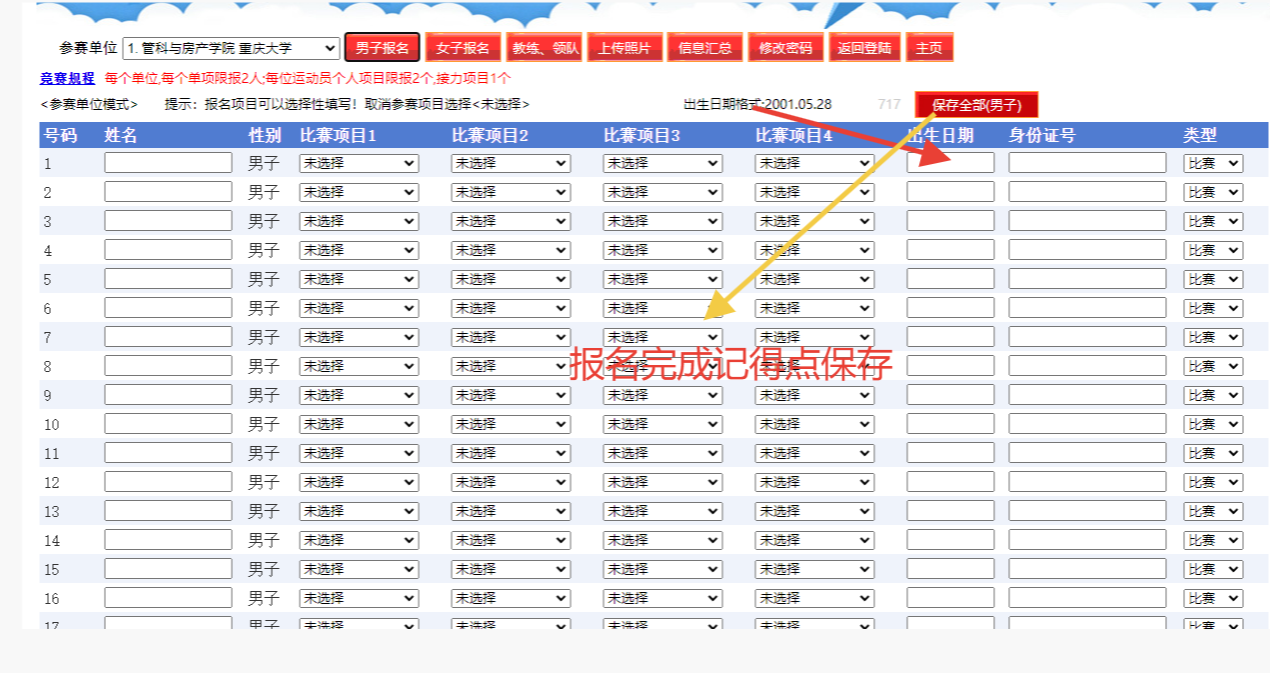Select the 姓名 field in row 14
1270x673 pixels.
(x=168, y=540)
